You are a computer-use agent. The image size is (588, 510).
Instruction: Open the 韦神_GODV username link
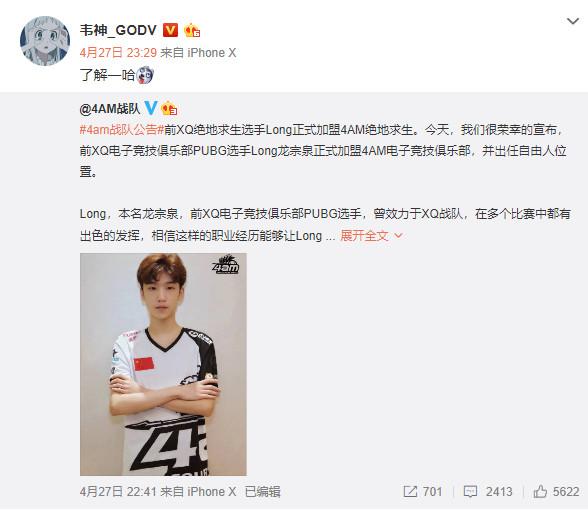[118, 30]
